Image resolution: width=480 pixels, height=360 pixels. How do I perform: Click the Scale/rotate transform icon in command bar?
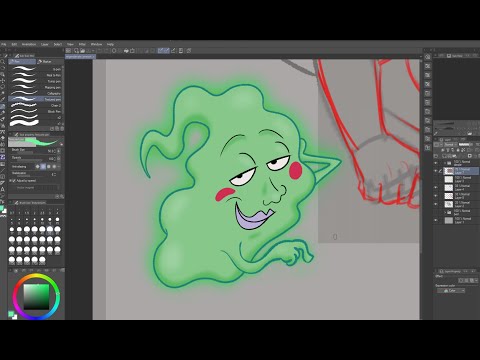click(132, 51)
